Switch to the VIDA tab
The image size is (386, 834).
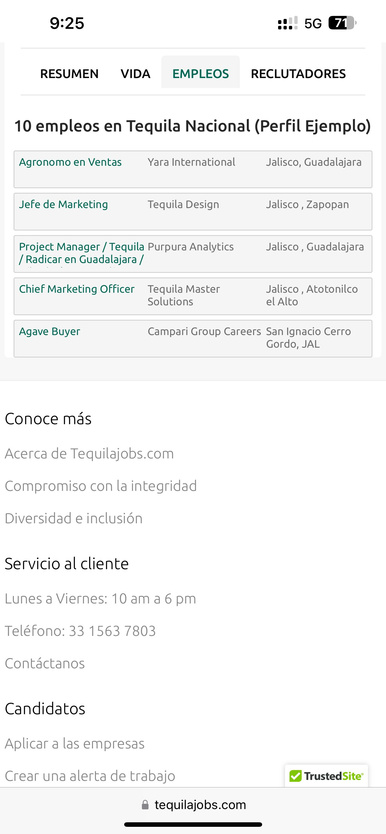click(136, 74)
